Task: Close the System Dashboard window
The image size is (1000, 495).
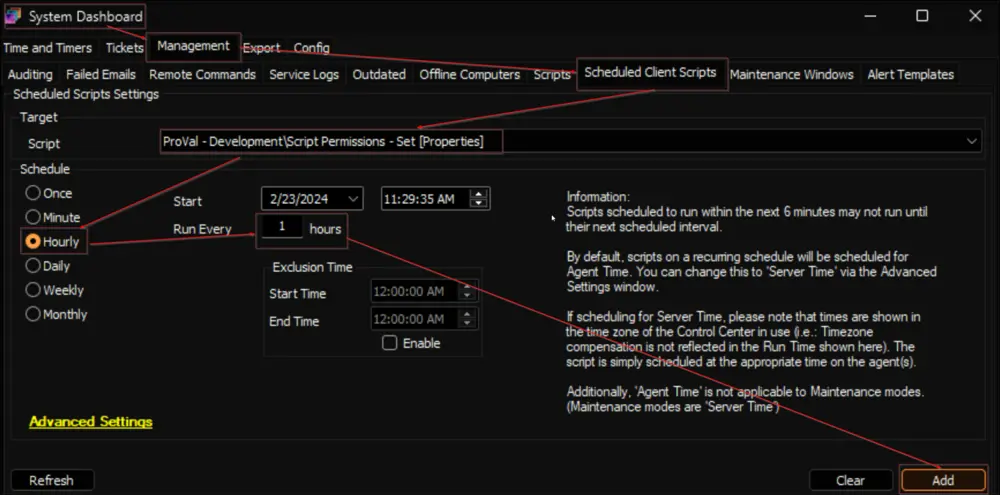Action: click(975, 16)
